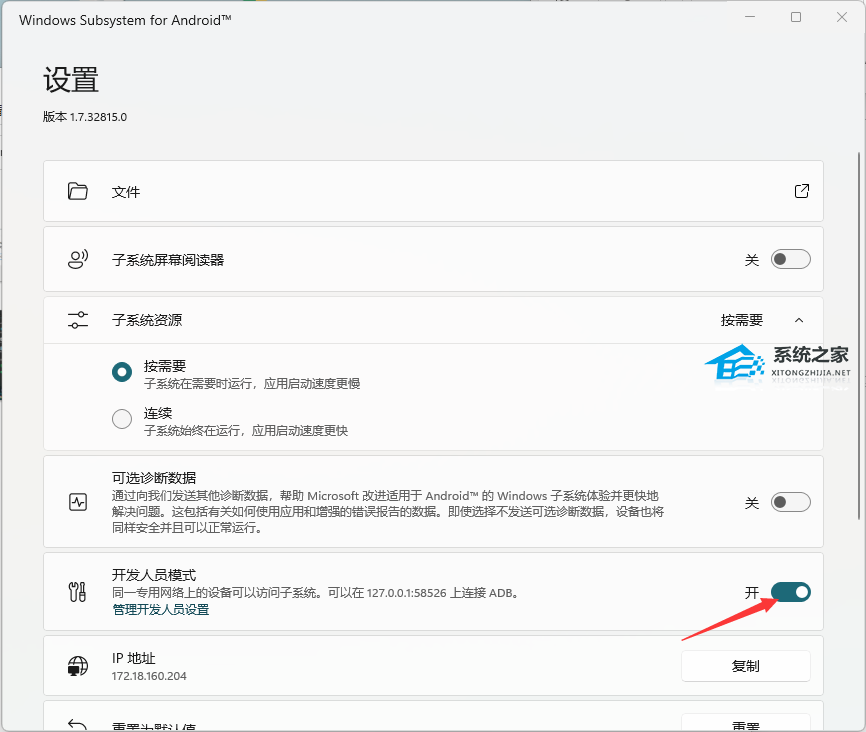Choose the 连续 radio option
Viewport: 866px width, 732px height.
[x=122, y=419]
